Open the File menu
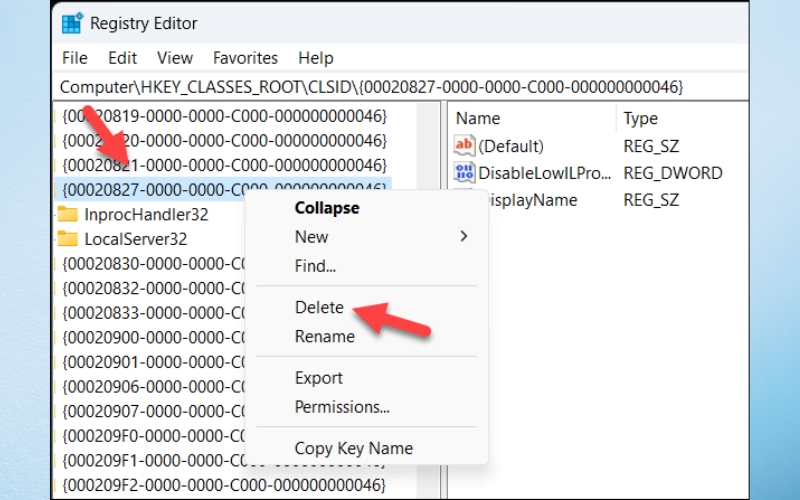800x500 pixels. 74,58
